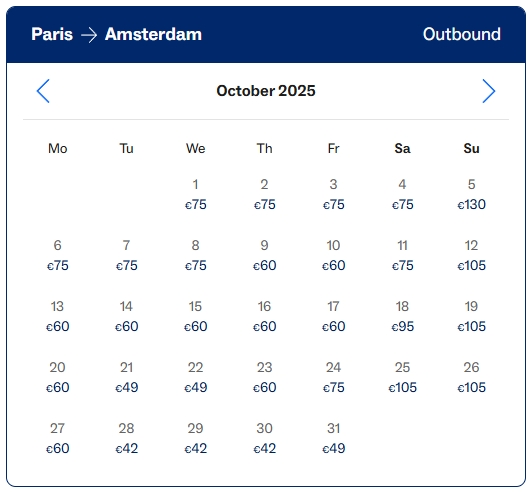The height and width of the screenshot is (492, 531).
Task: Choose October 24 at €75
Action: tap(334, 377)
